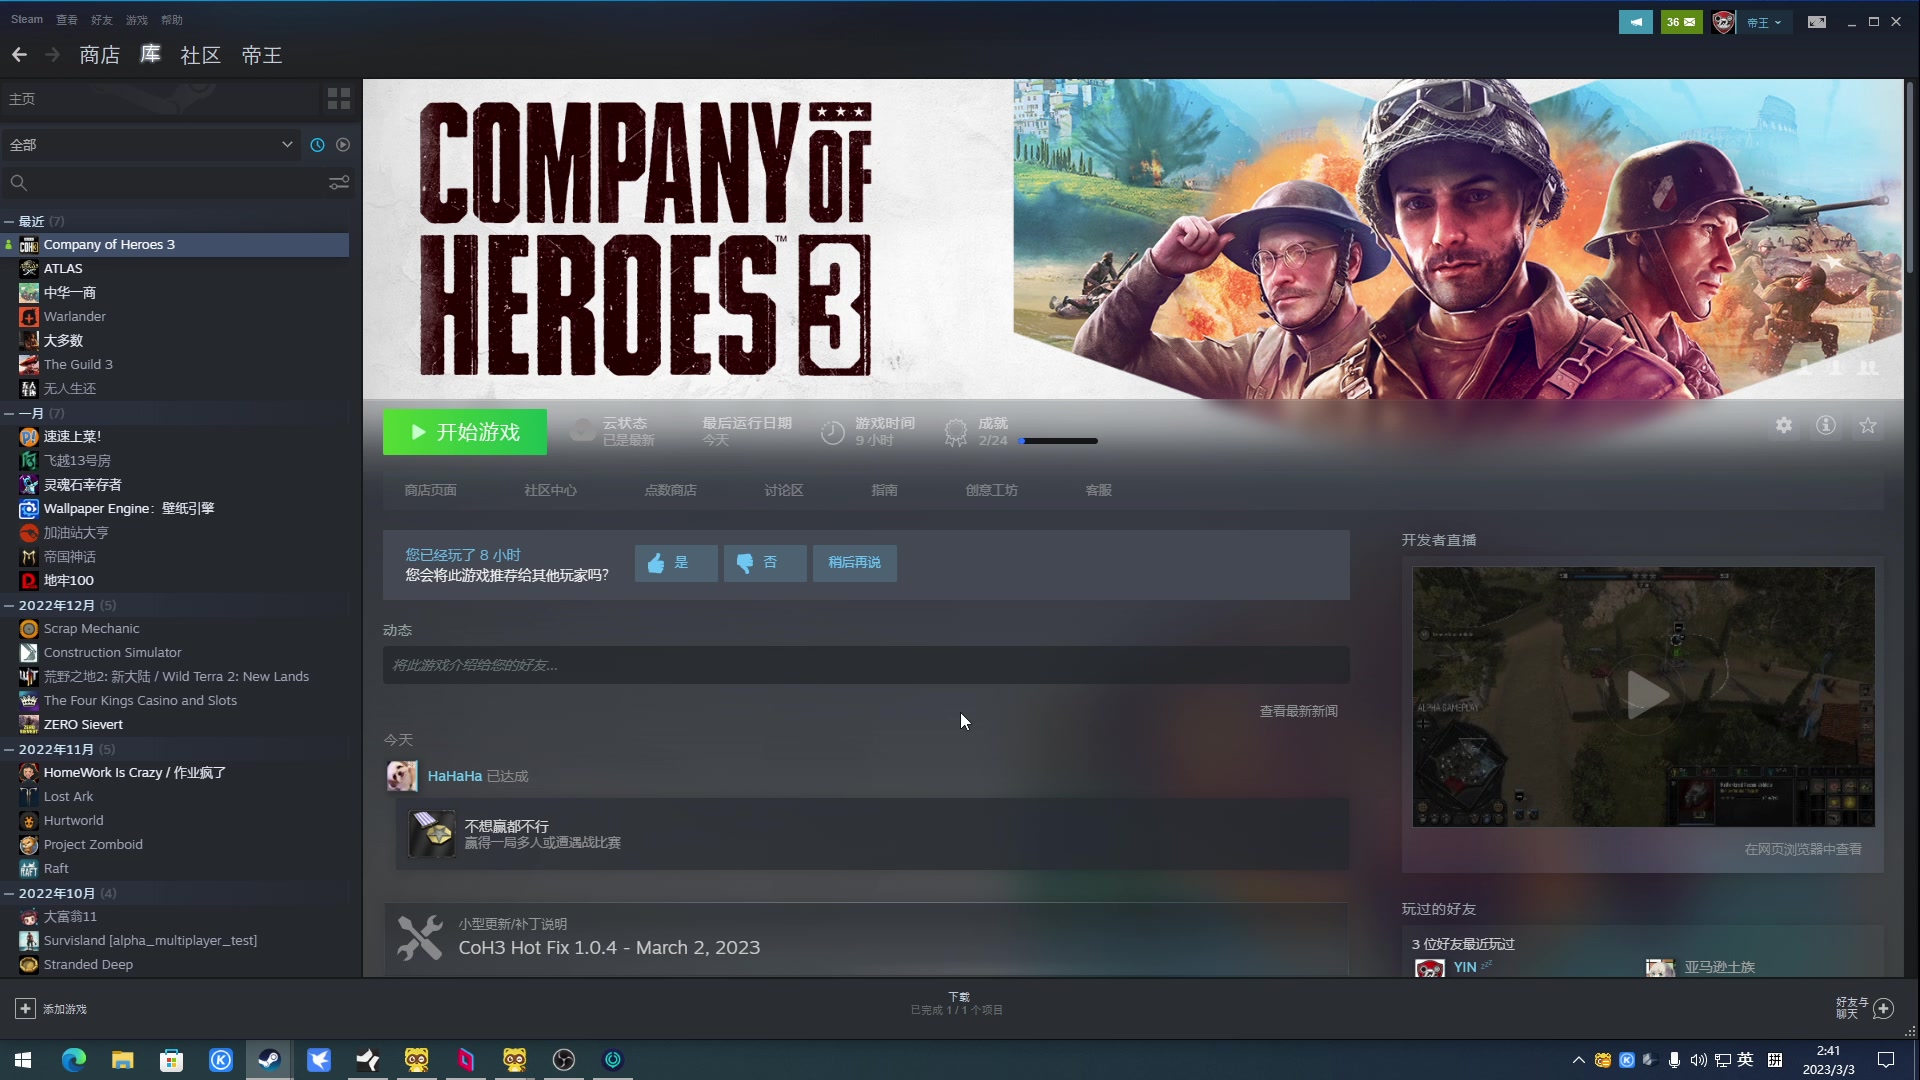Open patch notes wrench icon

coord(420,938)
